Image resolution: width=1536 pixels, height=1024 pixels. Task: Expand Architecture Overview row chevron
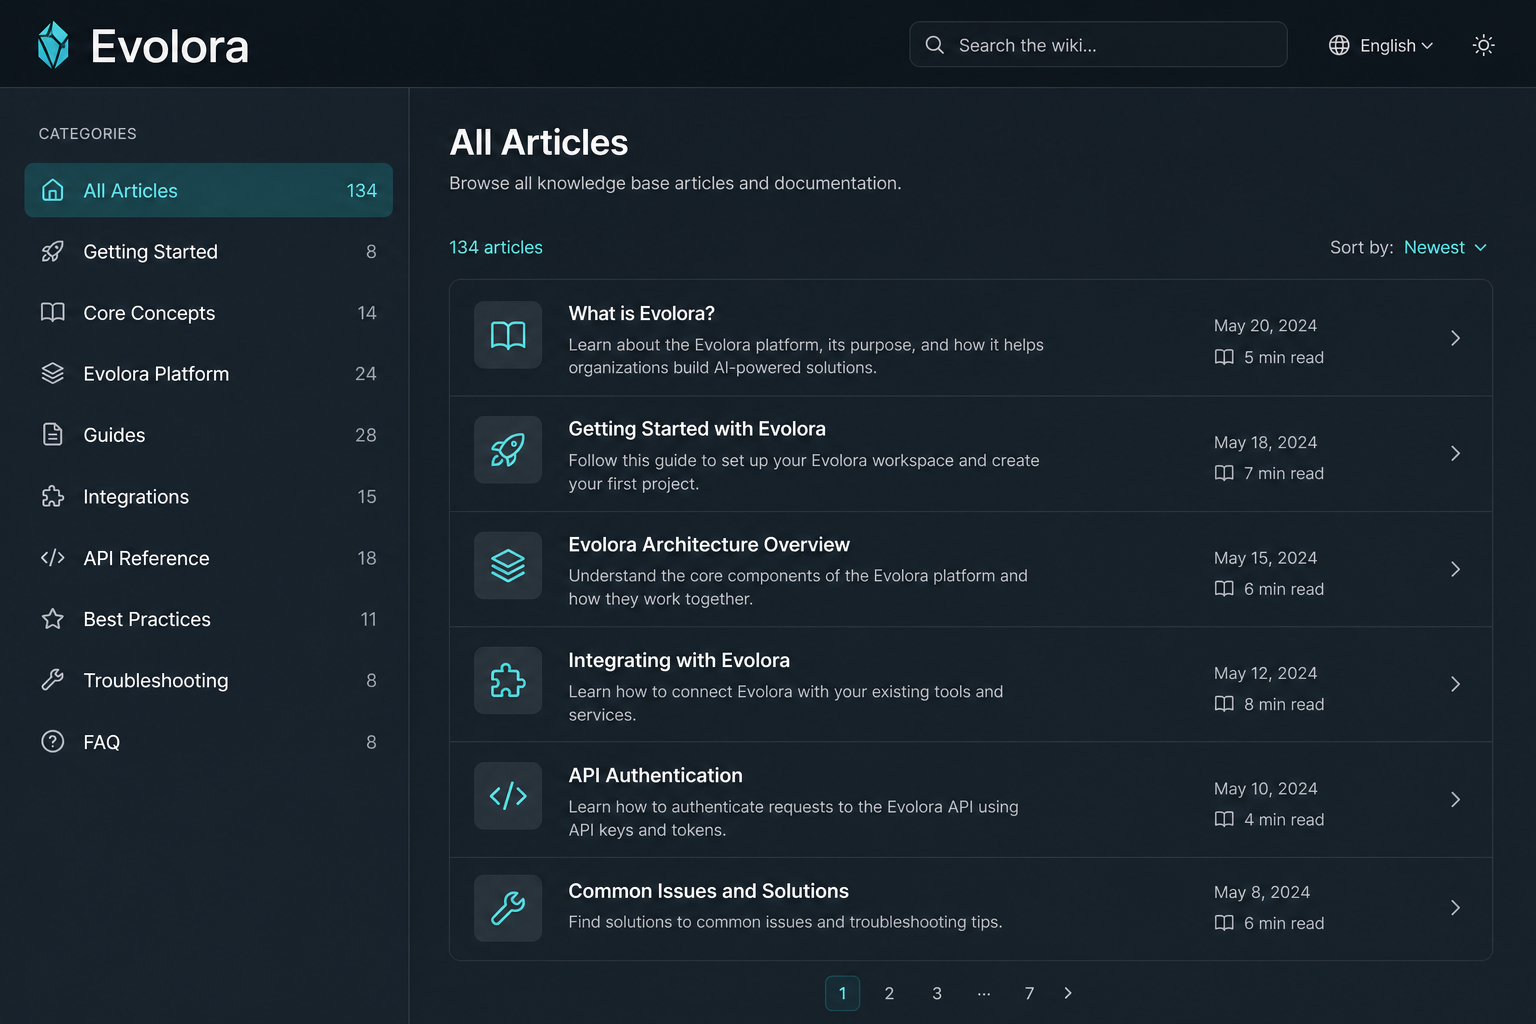point(1455,569)
